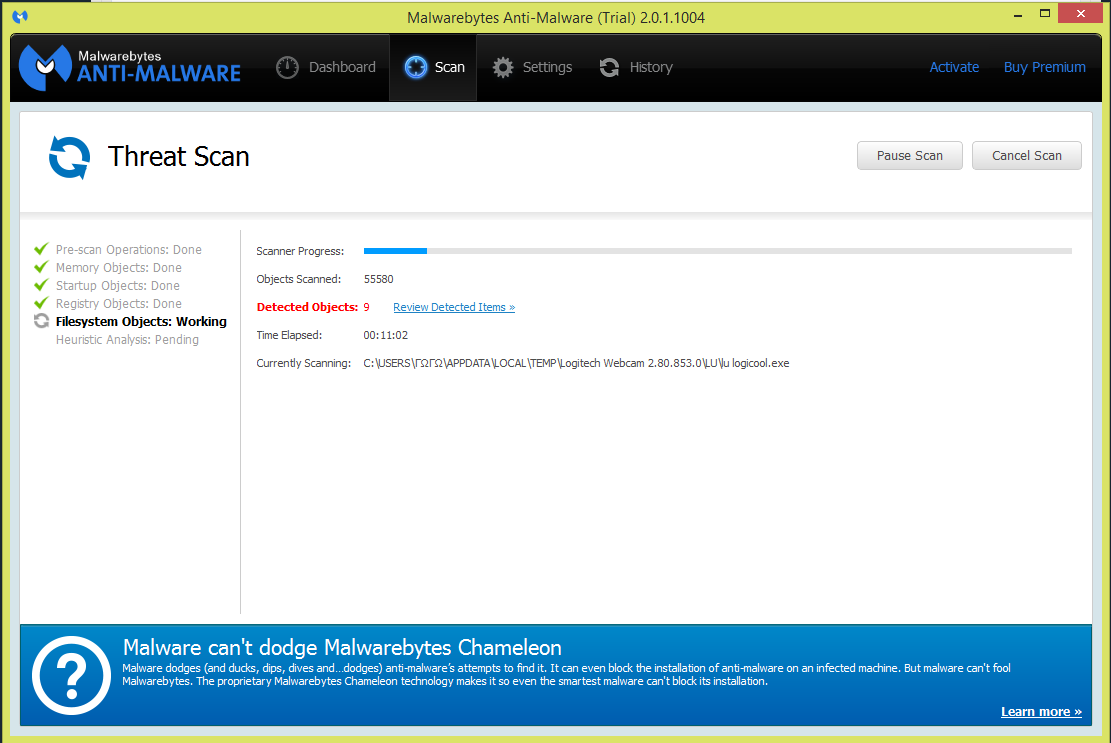Select the Threat Scan heading
1111x743 pixels.
point(179,157)
